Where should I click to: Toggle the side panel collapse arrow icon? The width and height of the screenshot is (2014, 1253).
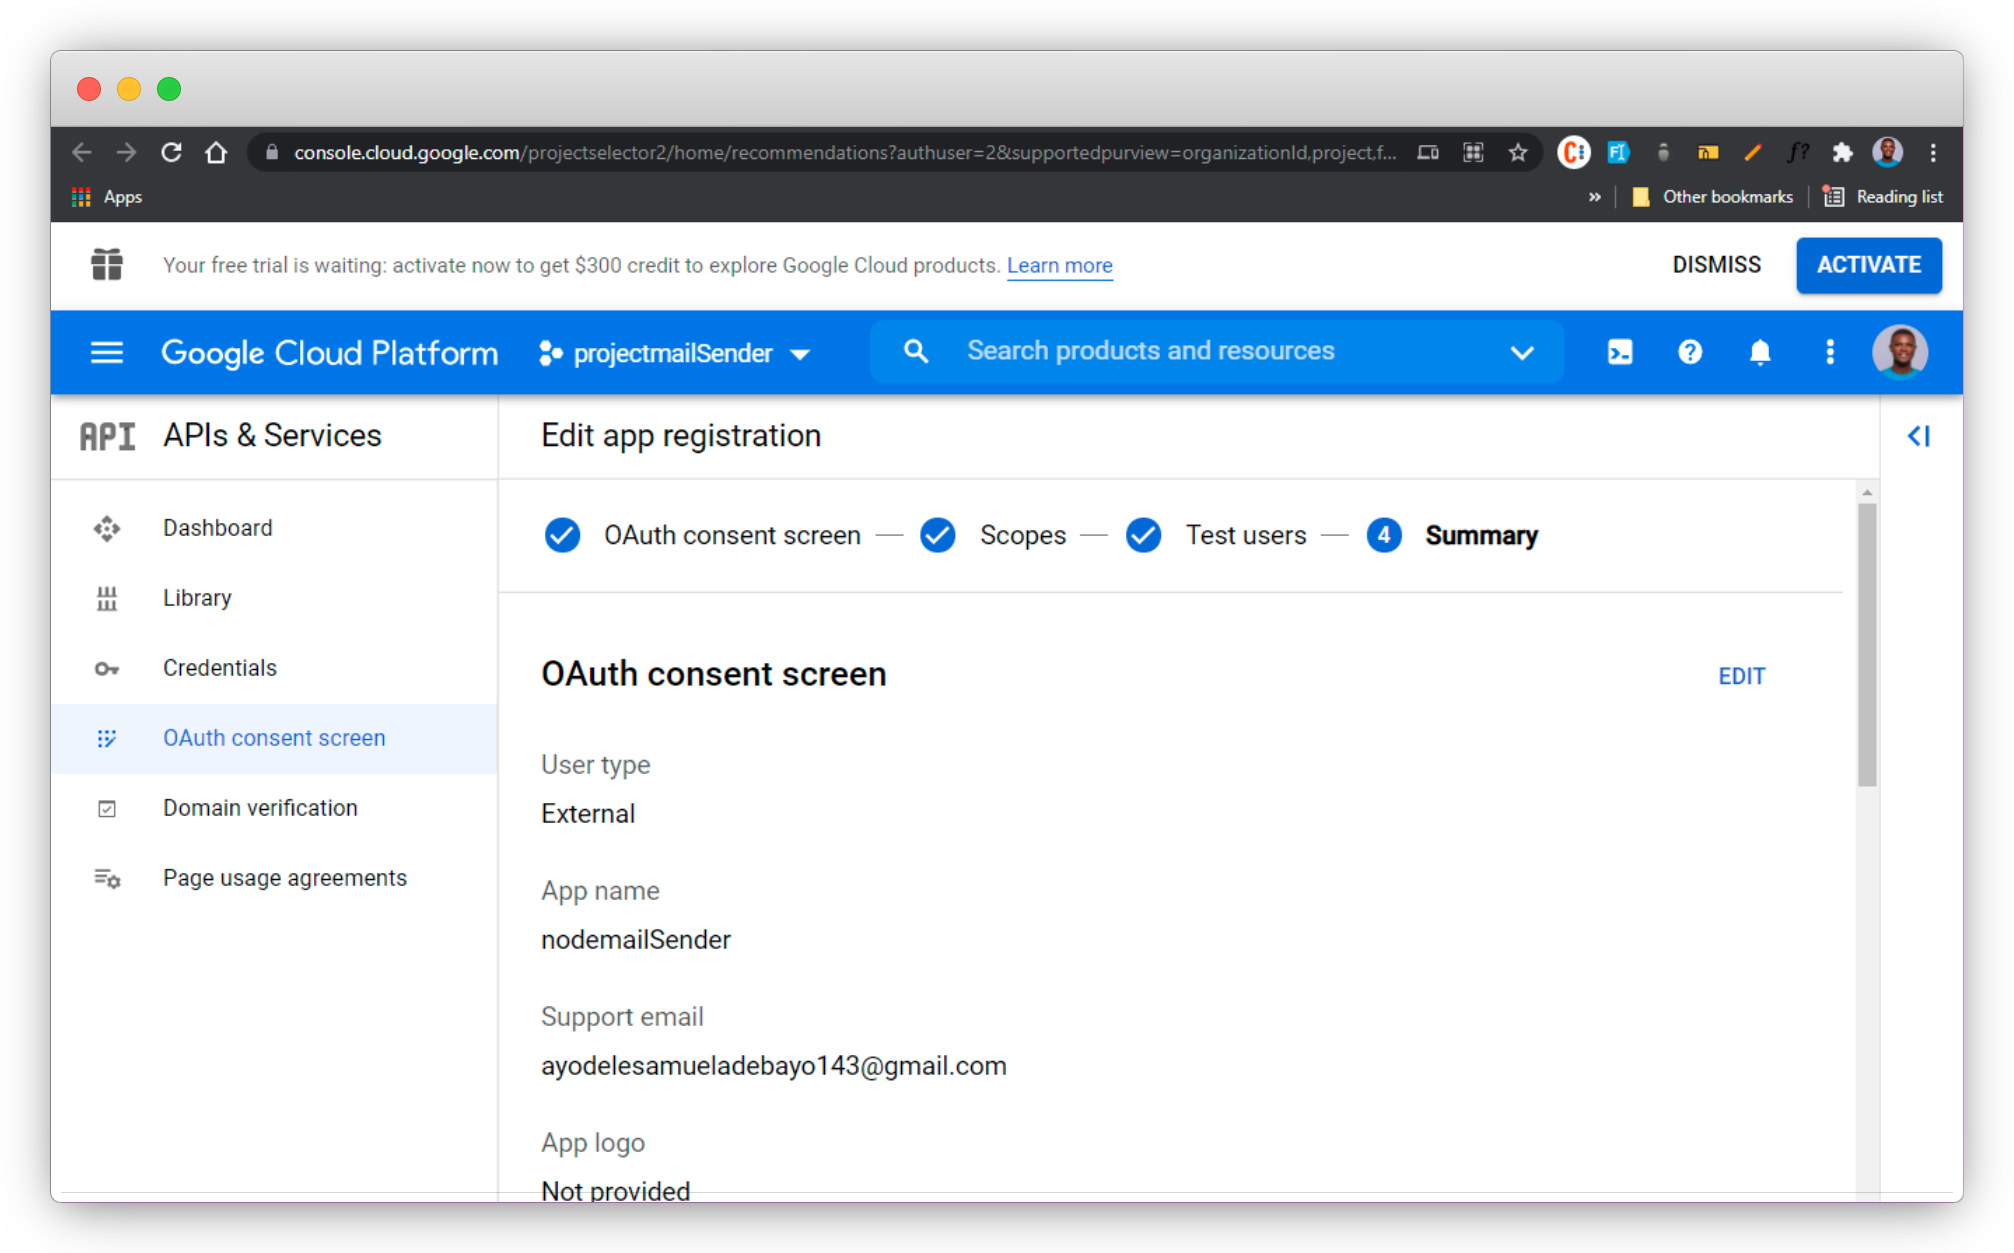(1919, 436)
